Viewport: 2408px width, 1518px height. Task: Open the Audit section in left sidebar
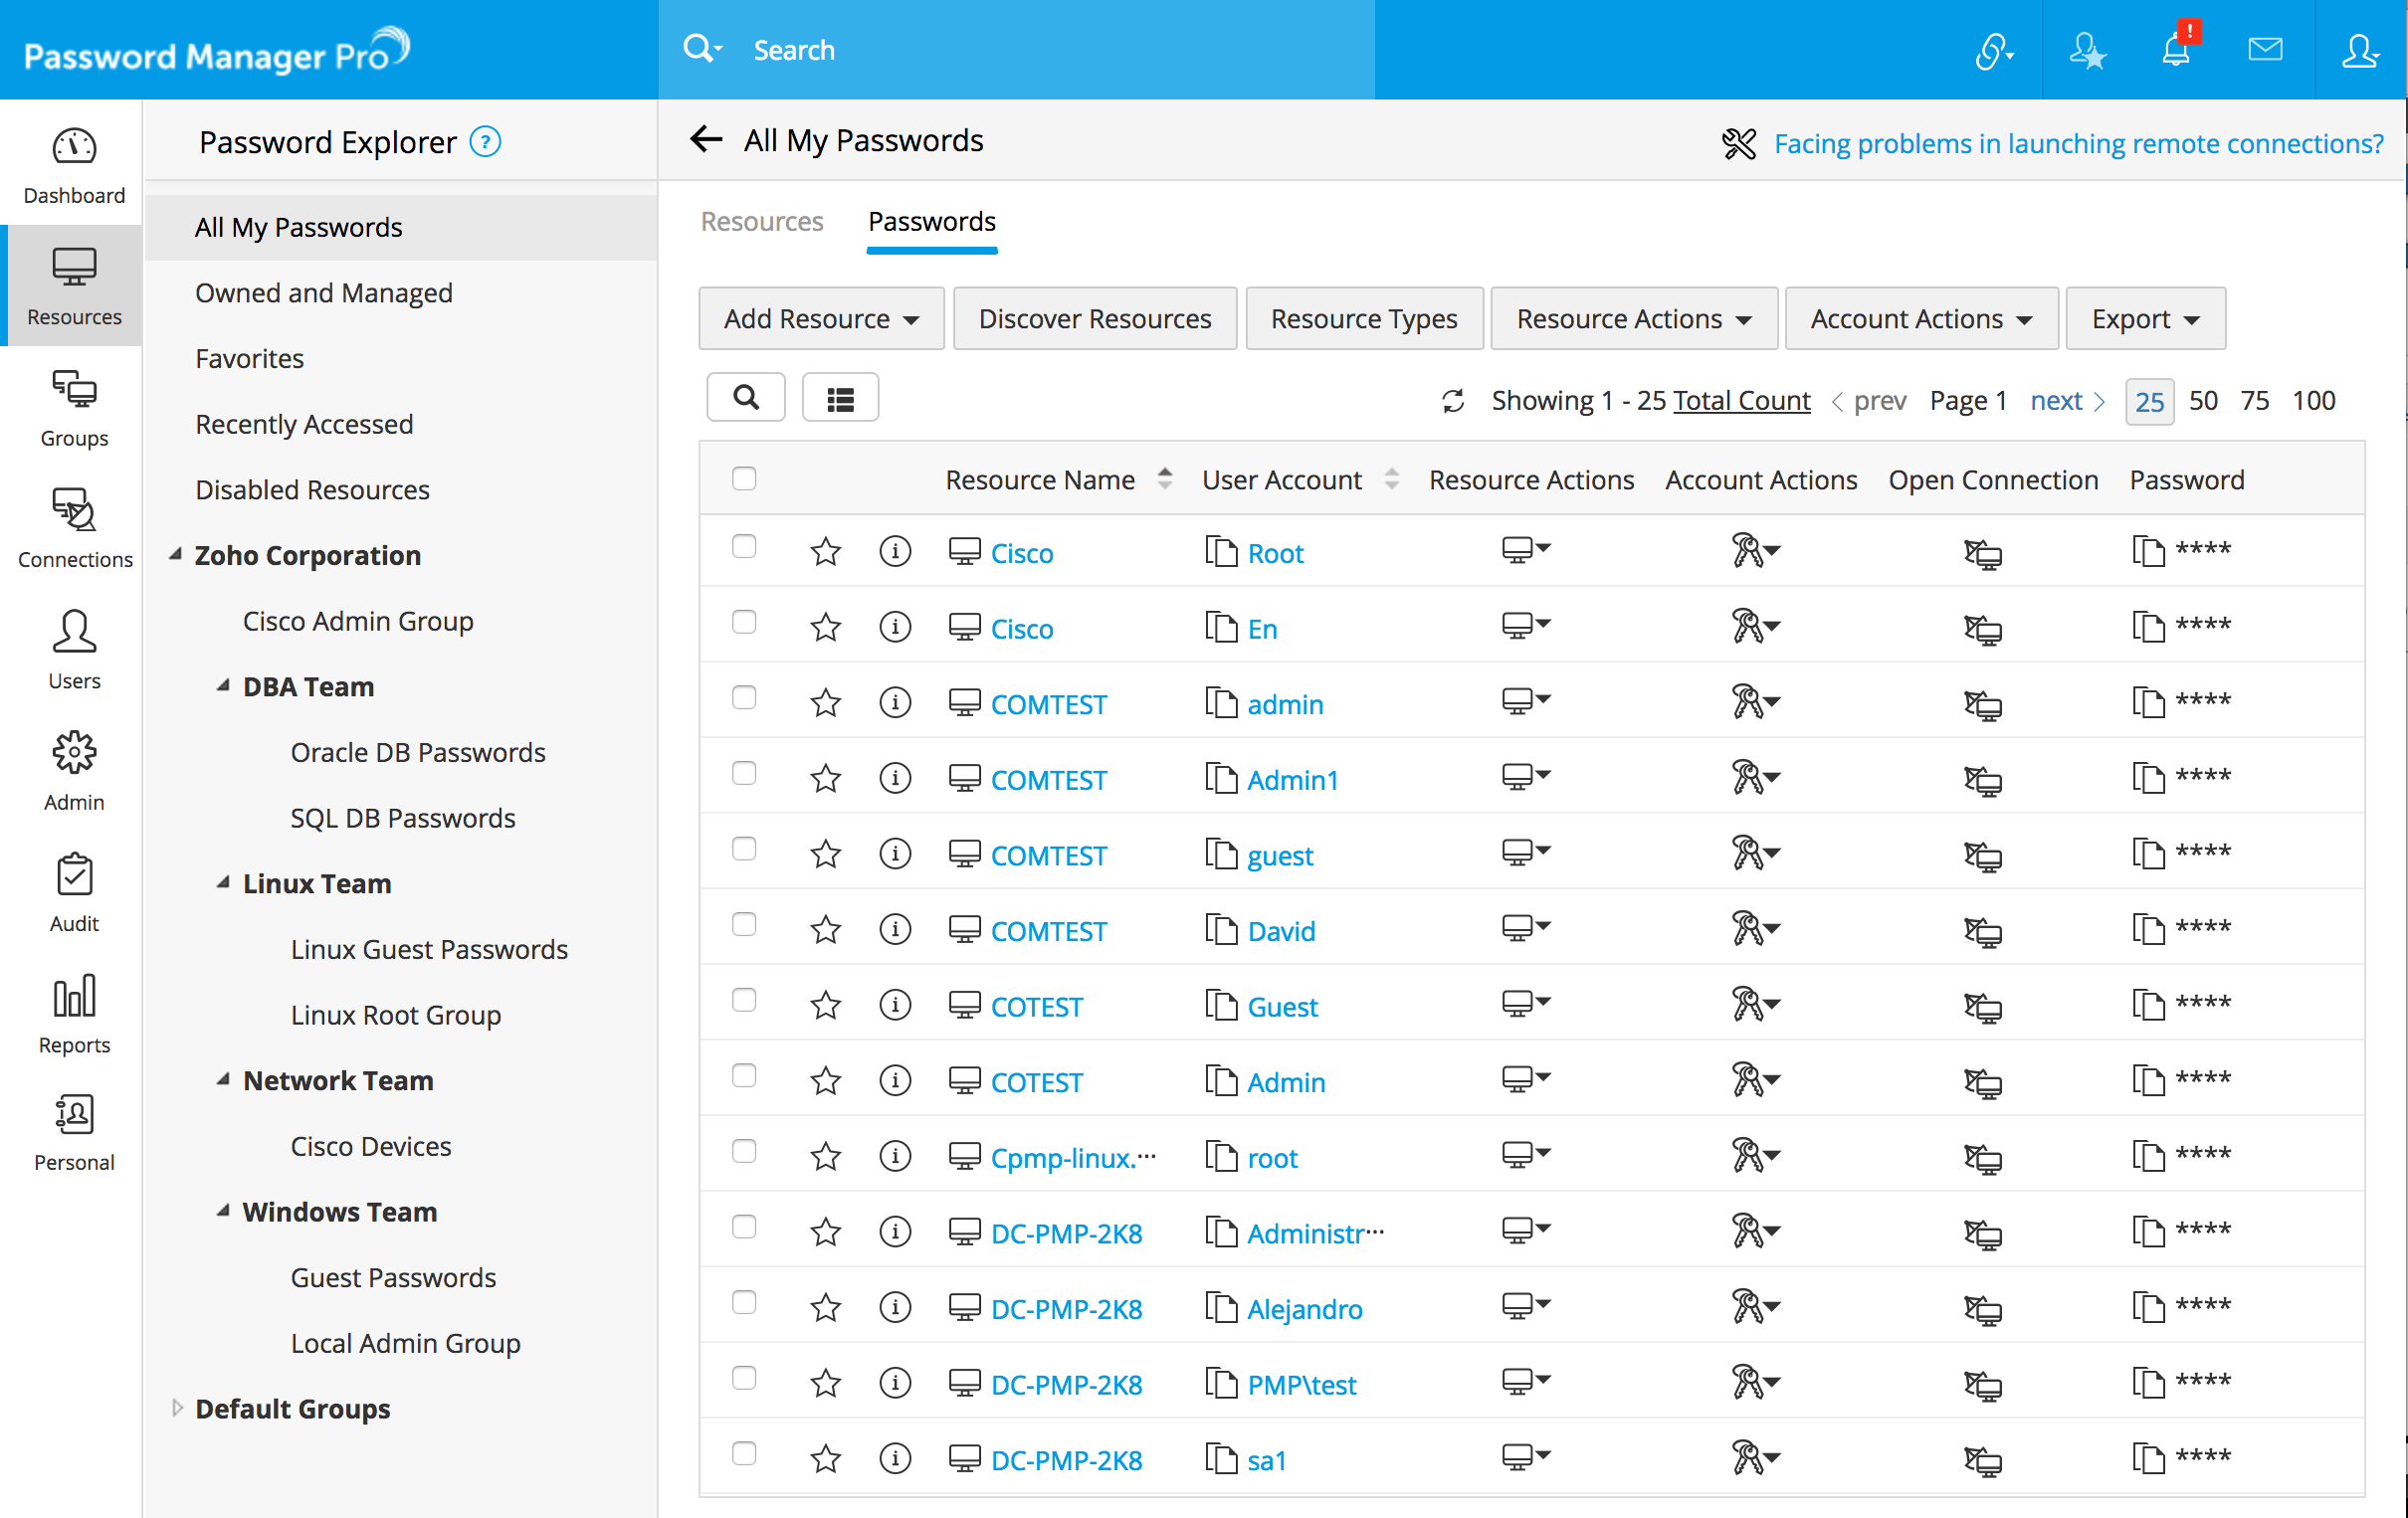pyautogui.click(x=74, y=892)
